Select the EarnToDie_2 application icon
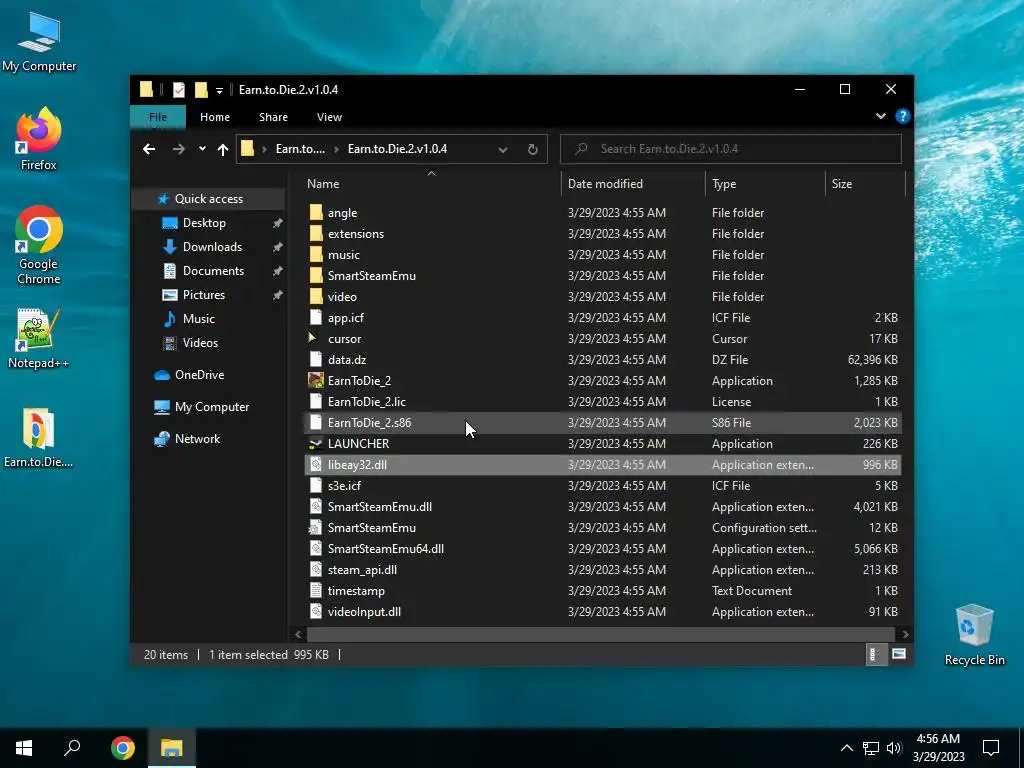Screen dimensions: 1024x768 click(316, 380)
